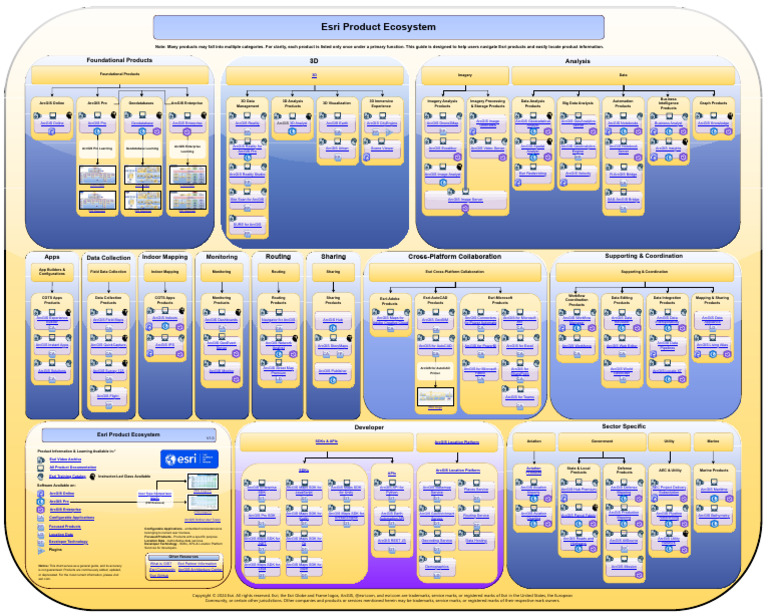Follow the 3D header link
Image resolution: width=768 pixels, height=616 pixels.
(314, 75)
